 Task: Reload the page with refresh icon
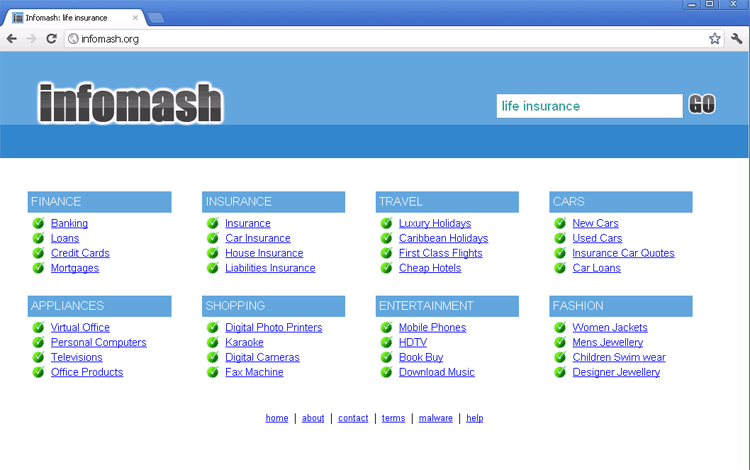(52, 39)
